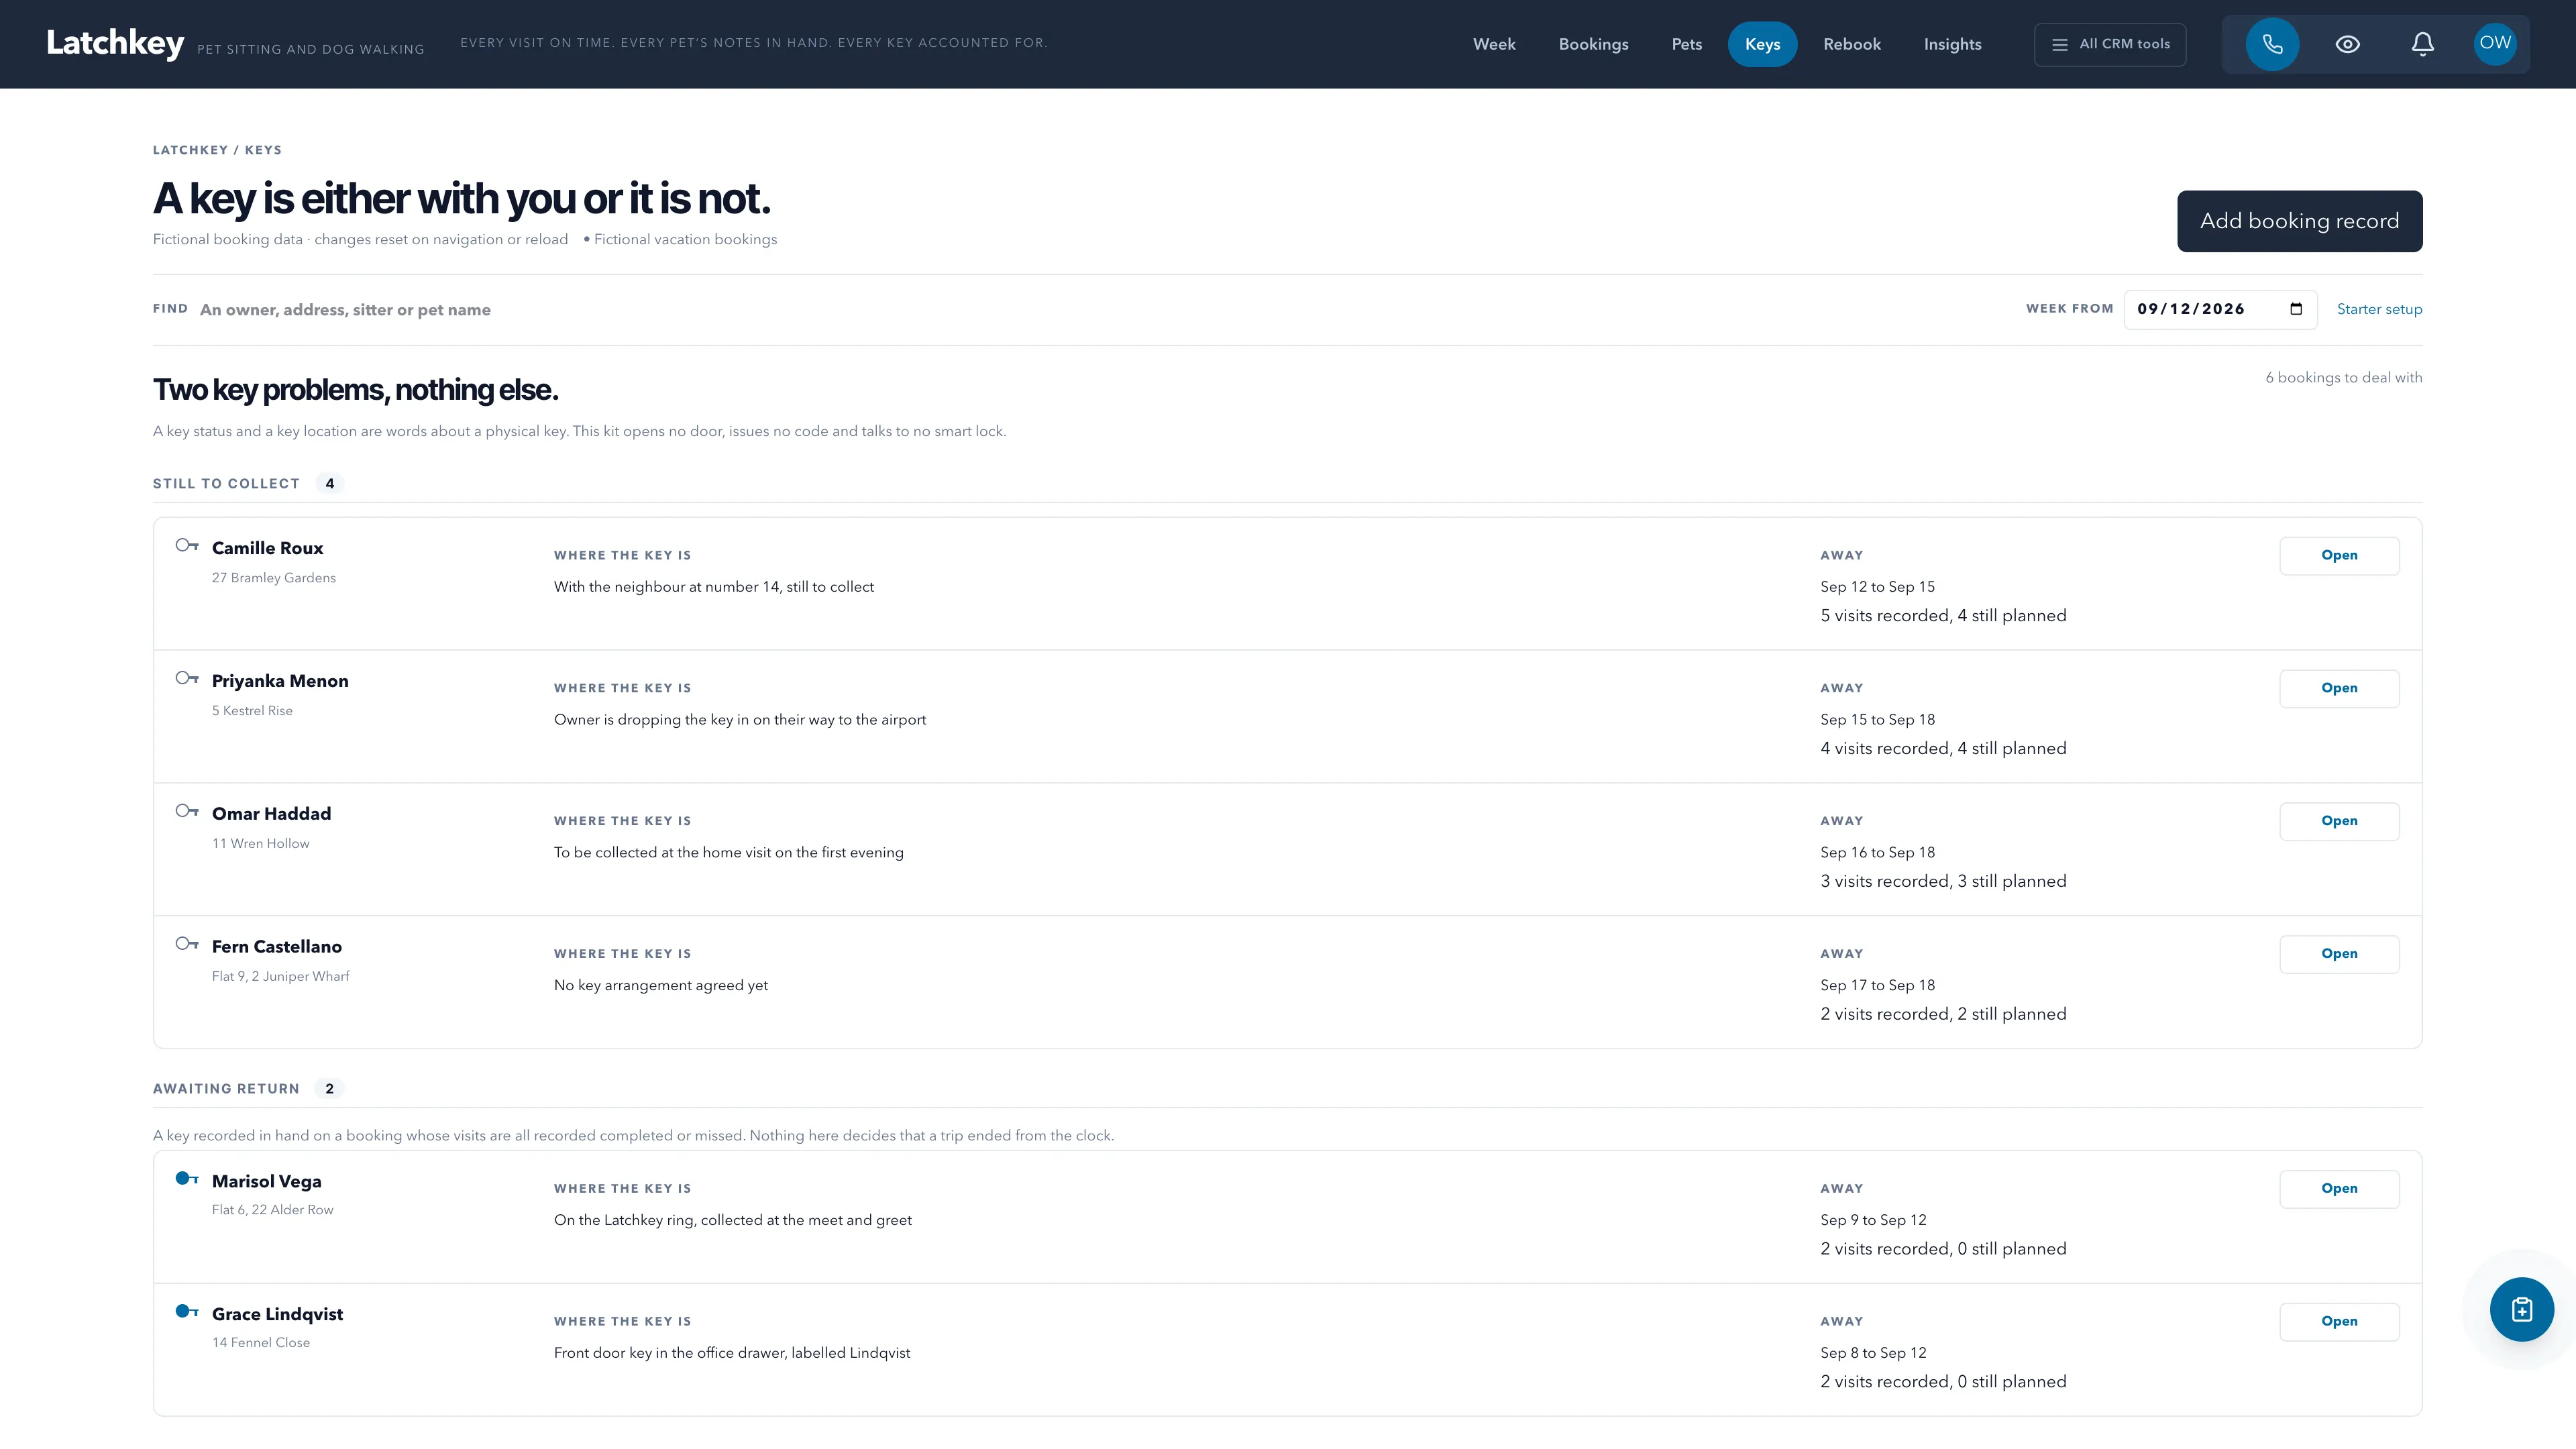Screen dimensions: 2576x1449
Task: Open Camille Roux booking
Action: pos(2339,556)
